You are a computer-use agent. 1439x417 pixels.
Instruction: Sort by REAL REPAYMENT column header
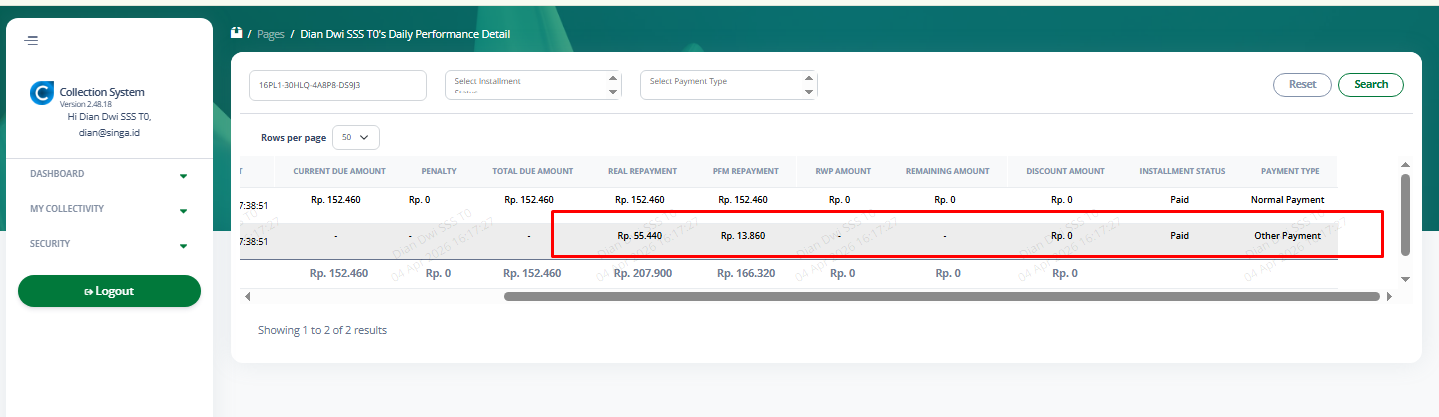point(642,171)
